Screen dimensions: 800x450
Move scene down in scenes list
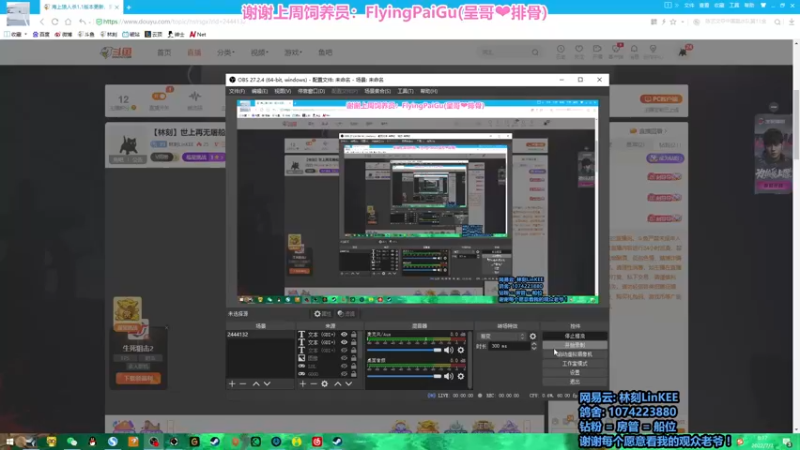[267, 384]
